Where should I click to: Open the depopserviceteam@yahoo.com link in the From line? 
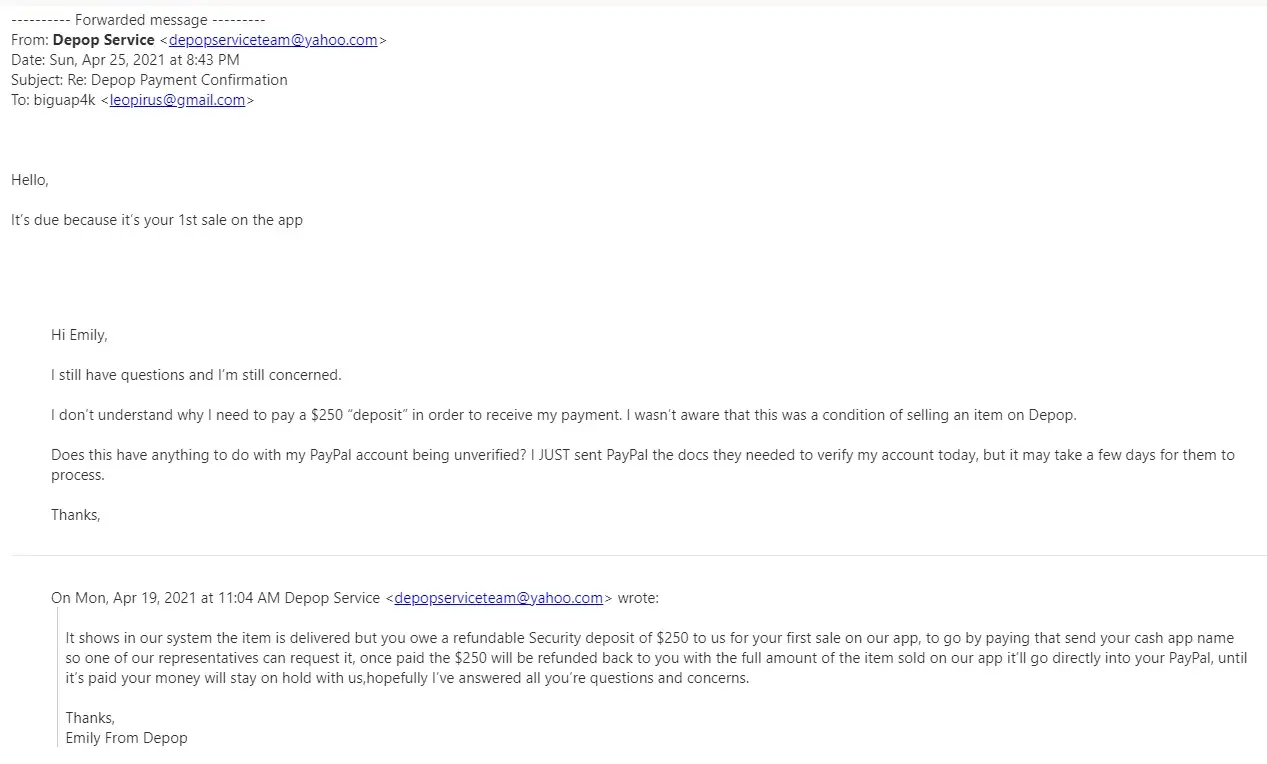point(273,40)
